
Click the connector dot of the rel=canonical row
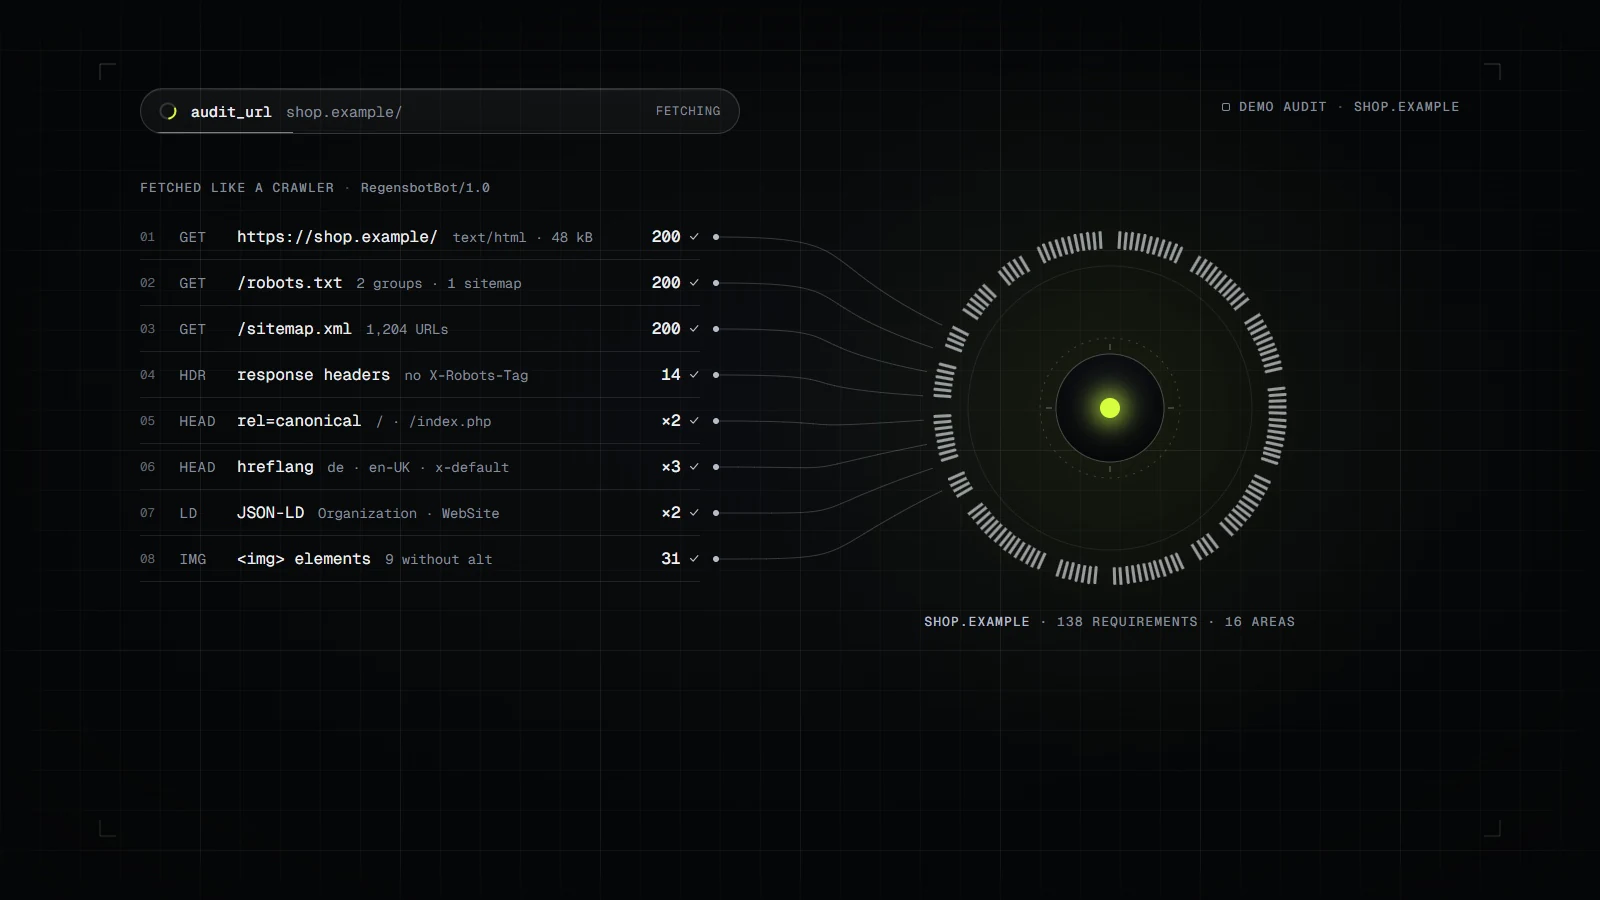click(x=716, y=421)
